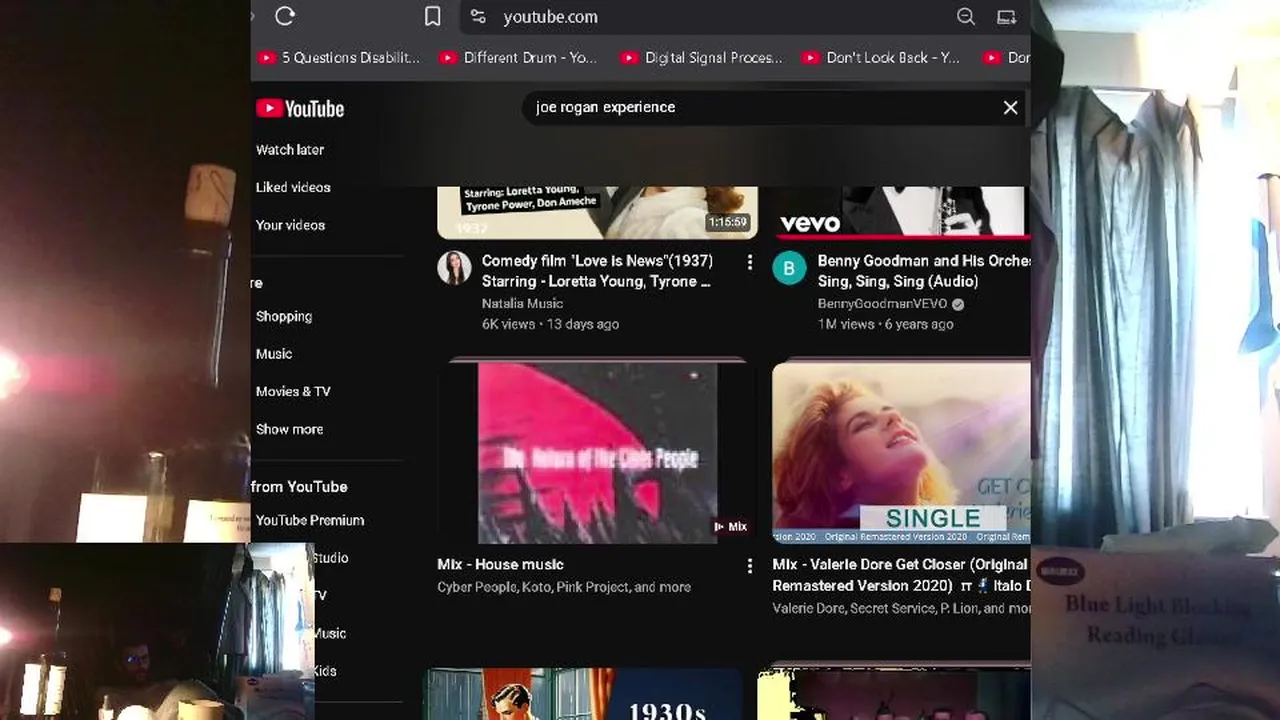Play 'Love is News' video thumbnail
The width and height of the screenshot is (1280, 720).
tap(597, 212)
